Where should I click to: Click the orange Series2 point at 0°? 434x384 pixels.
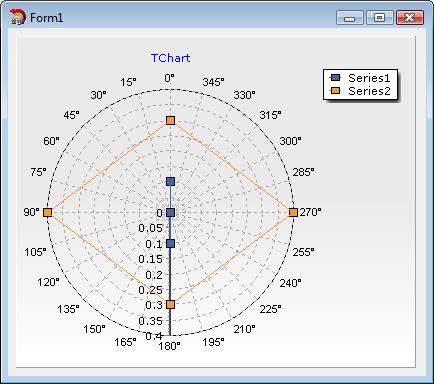point(170,121)
